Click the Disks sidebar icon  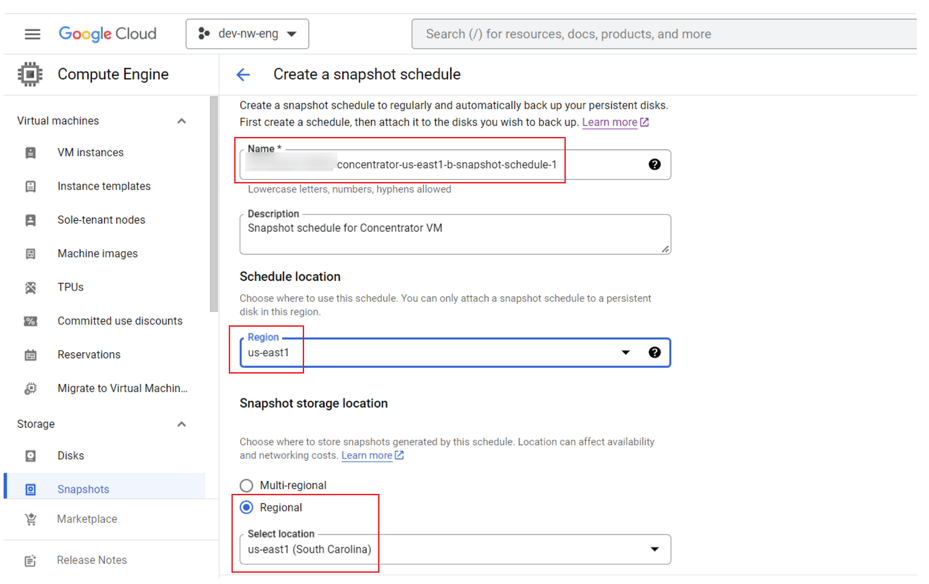(31, 456)
